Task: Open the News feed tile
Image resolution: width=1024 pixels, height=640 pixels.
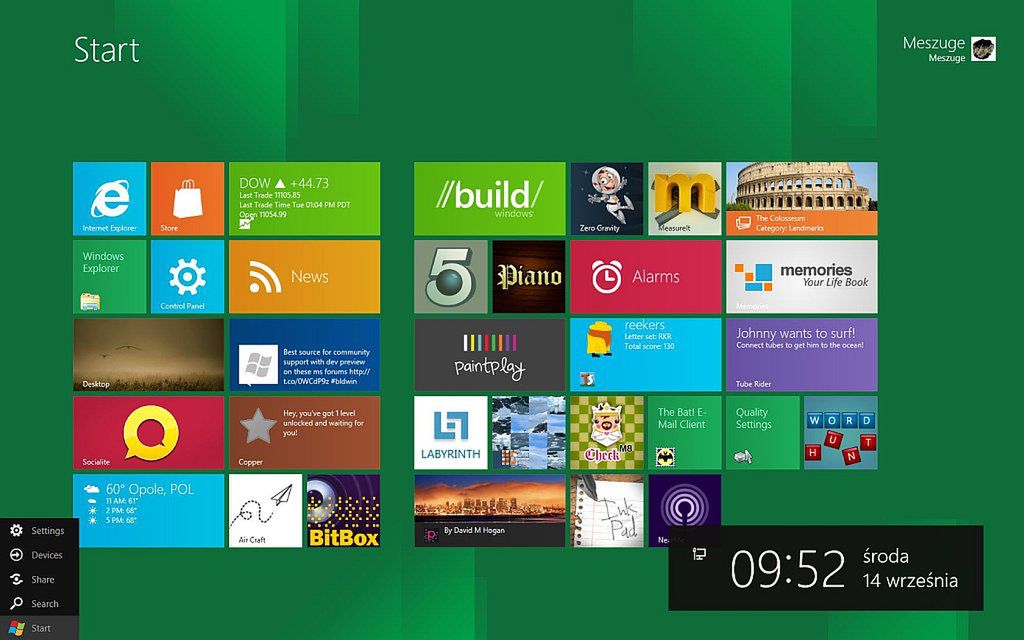Action: click(x=304, y=277)
